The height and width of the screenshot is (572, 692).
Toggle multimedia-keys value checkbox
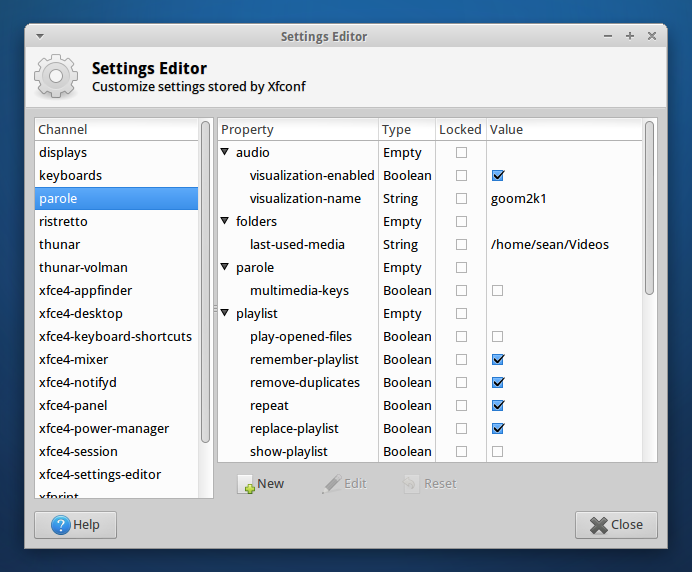point(497,290)
